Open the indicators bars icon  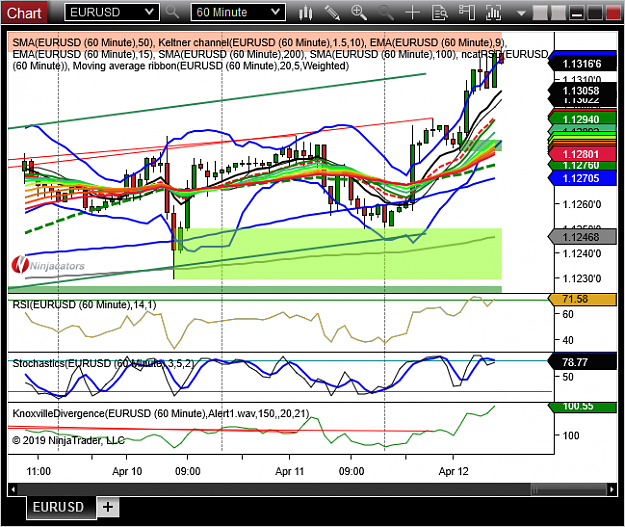coord(493,13)
